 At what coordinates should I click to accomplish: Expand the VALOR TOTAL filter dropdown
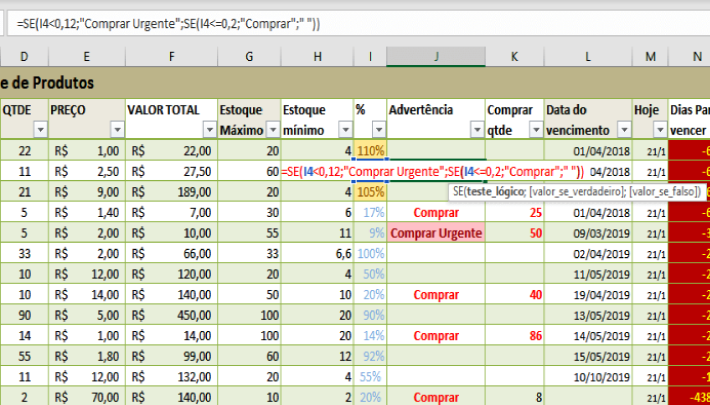point(208,130)
